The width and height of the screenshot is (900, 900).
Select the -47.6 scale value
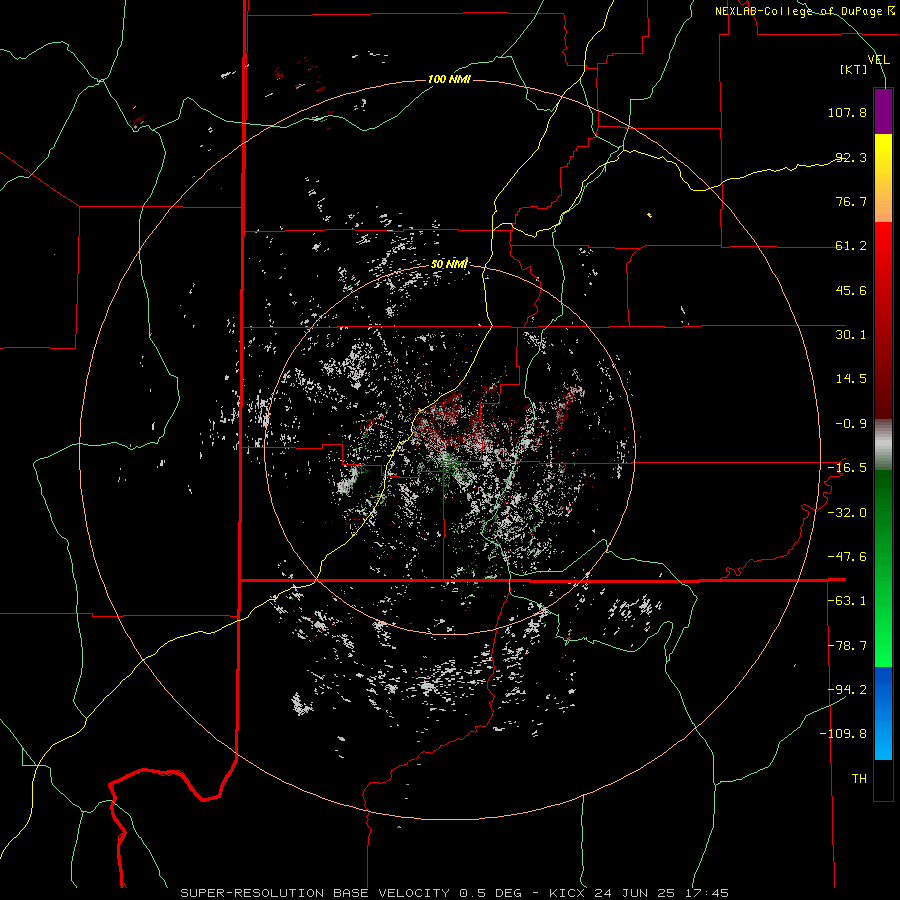point(847,557)
